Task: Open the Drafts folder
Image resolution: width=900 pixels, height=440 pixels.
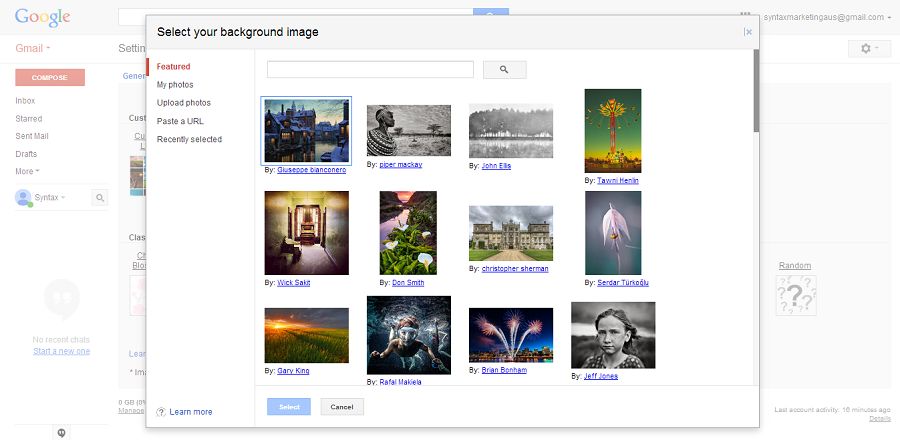Action: 26,154
